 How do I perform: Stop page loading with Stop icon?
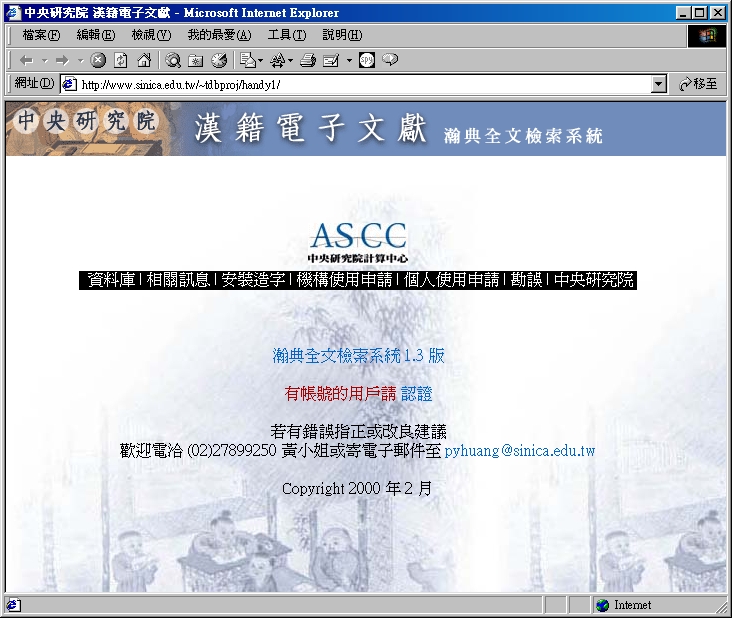(x=98, y=60)
